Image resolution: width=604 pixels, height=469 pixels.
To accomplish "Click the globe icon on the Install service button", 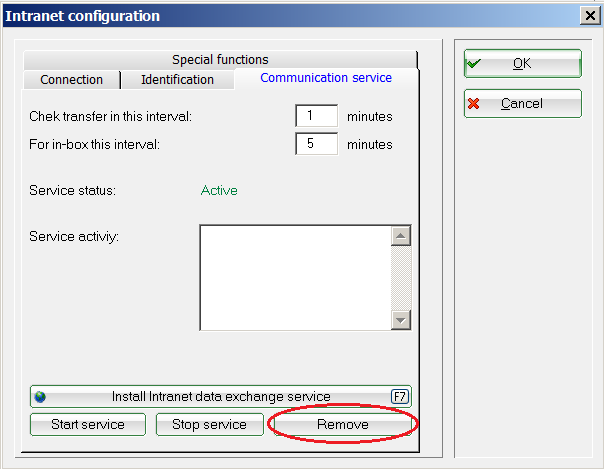I will point(40,397).
